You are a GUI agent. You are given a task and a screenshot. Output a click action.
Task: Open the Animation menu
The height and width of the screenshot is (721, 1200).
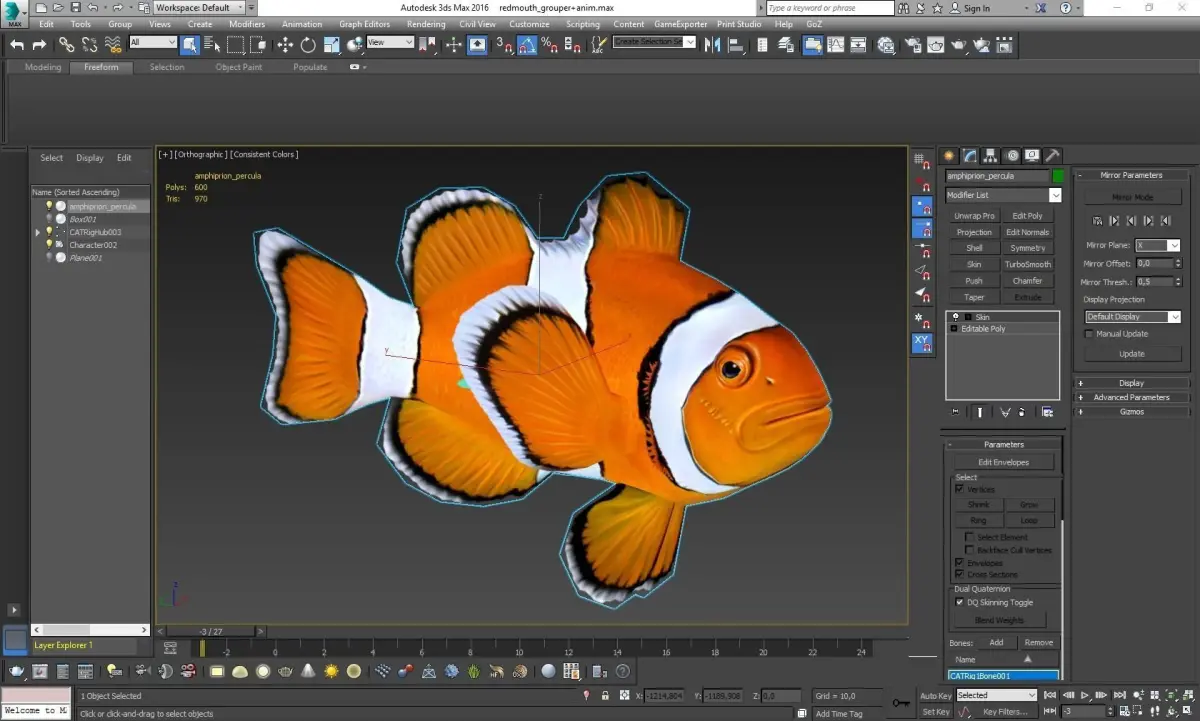click(302, 24)
